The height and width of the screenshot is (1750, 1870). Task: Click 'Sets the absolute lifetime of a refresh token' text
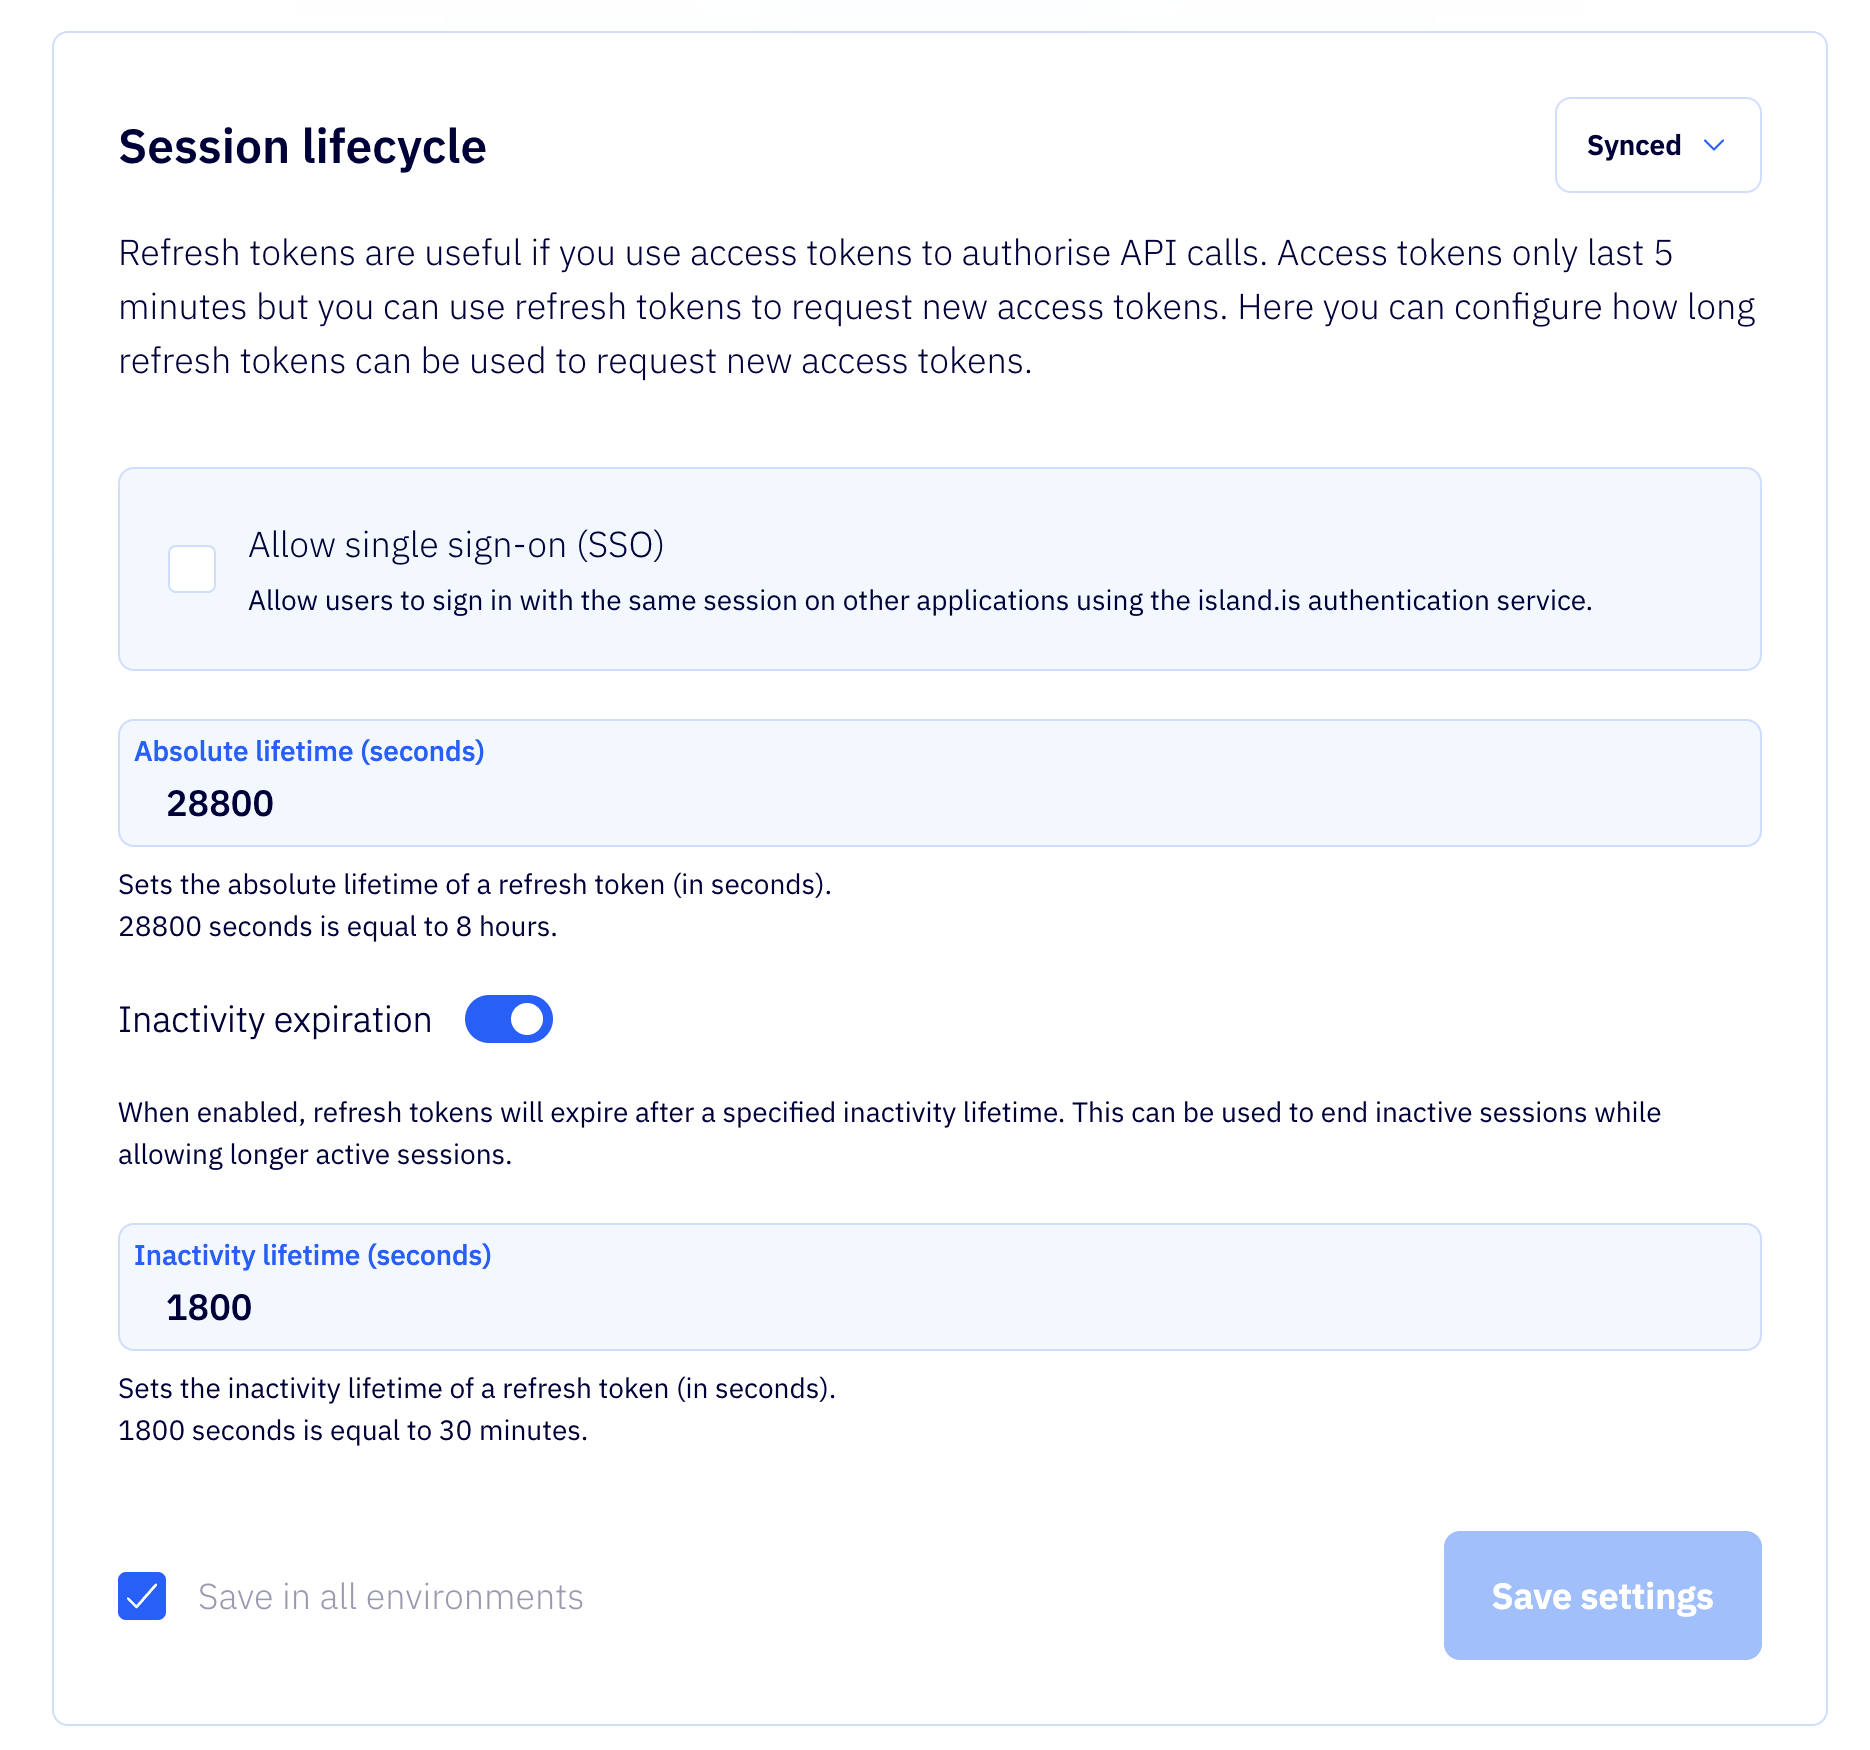(x=475, y=885)
